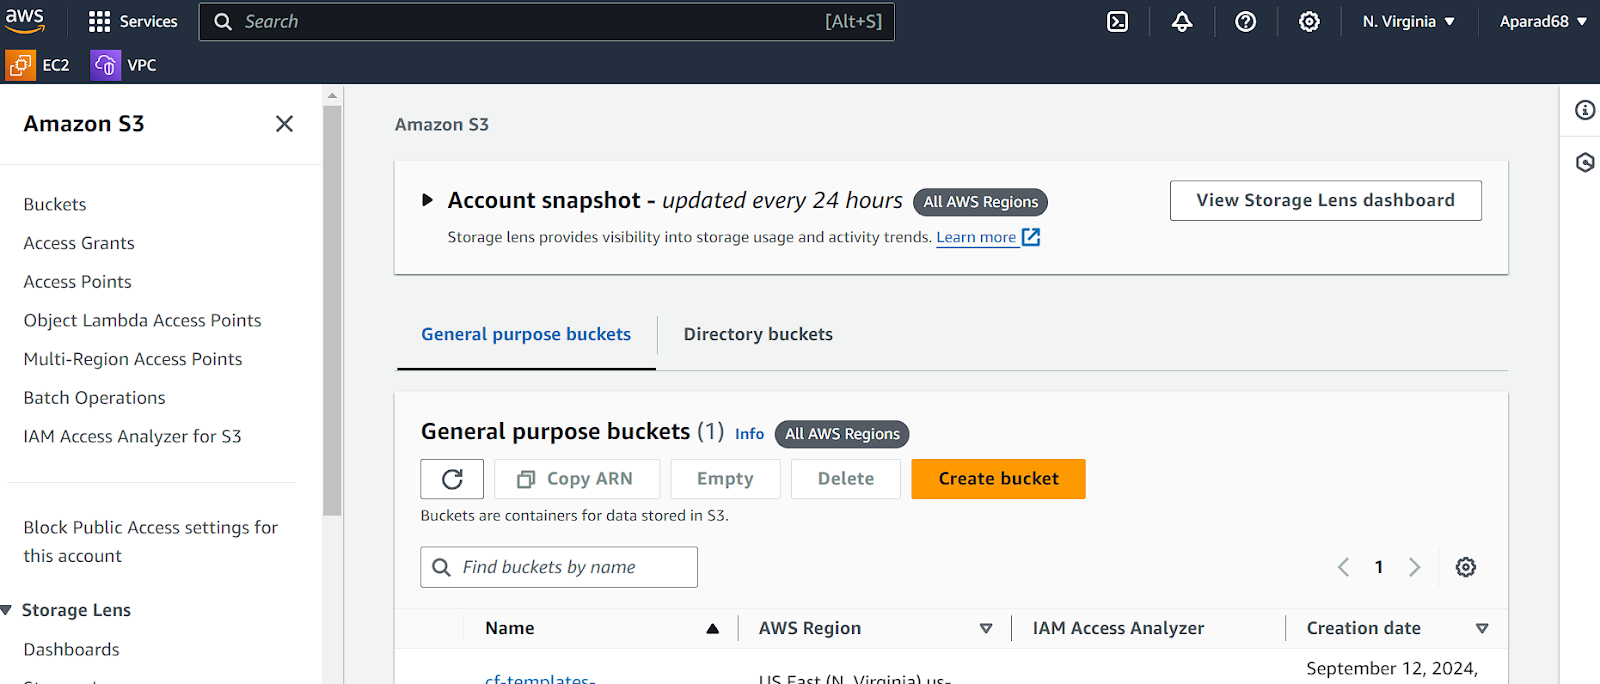This screenshot has height=684, width=1600.
Task: Focus the top console Search box
Action: click(x=547, y=21)
